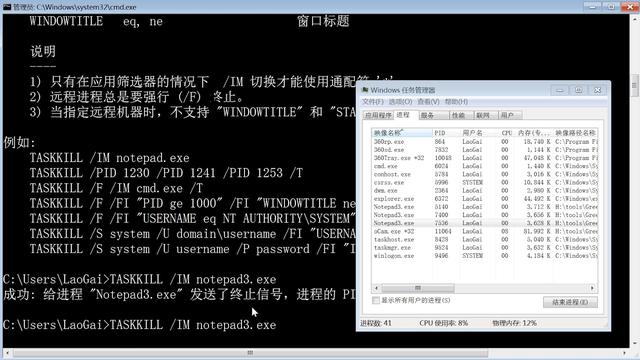Open the 性能 tab
This screenshot has height=360, width=640.
tap(461, 116)
